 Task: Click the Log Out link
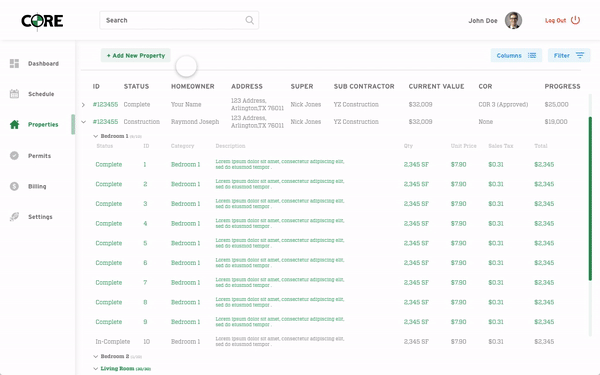point(555,21)
